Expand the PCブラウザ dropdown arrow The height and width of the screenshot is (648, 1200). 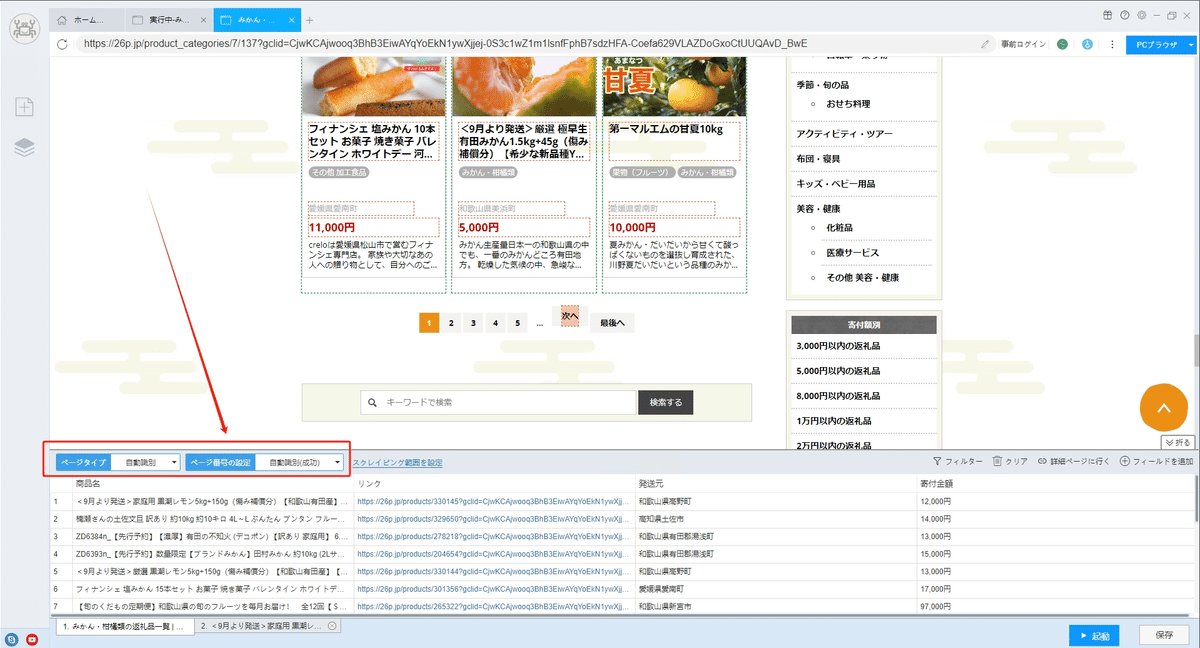(1191, 44)
